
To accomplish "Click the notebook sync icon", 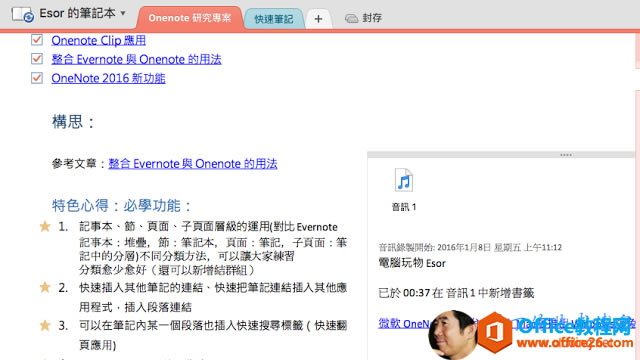I will [x=22, y=15].
